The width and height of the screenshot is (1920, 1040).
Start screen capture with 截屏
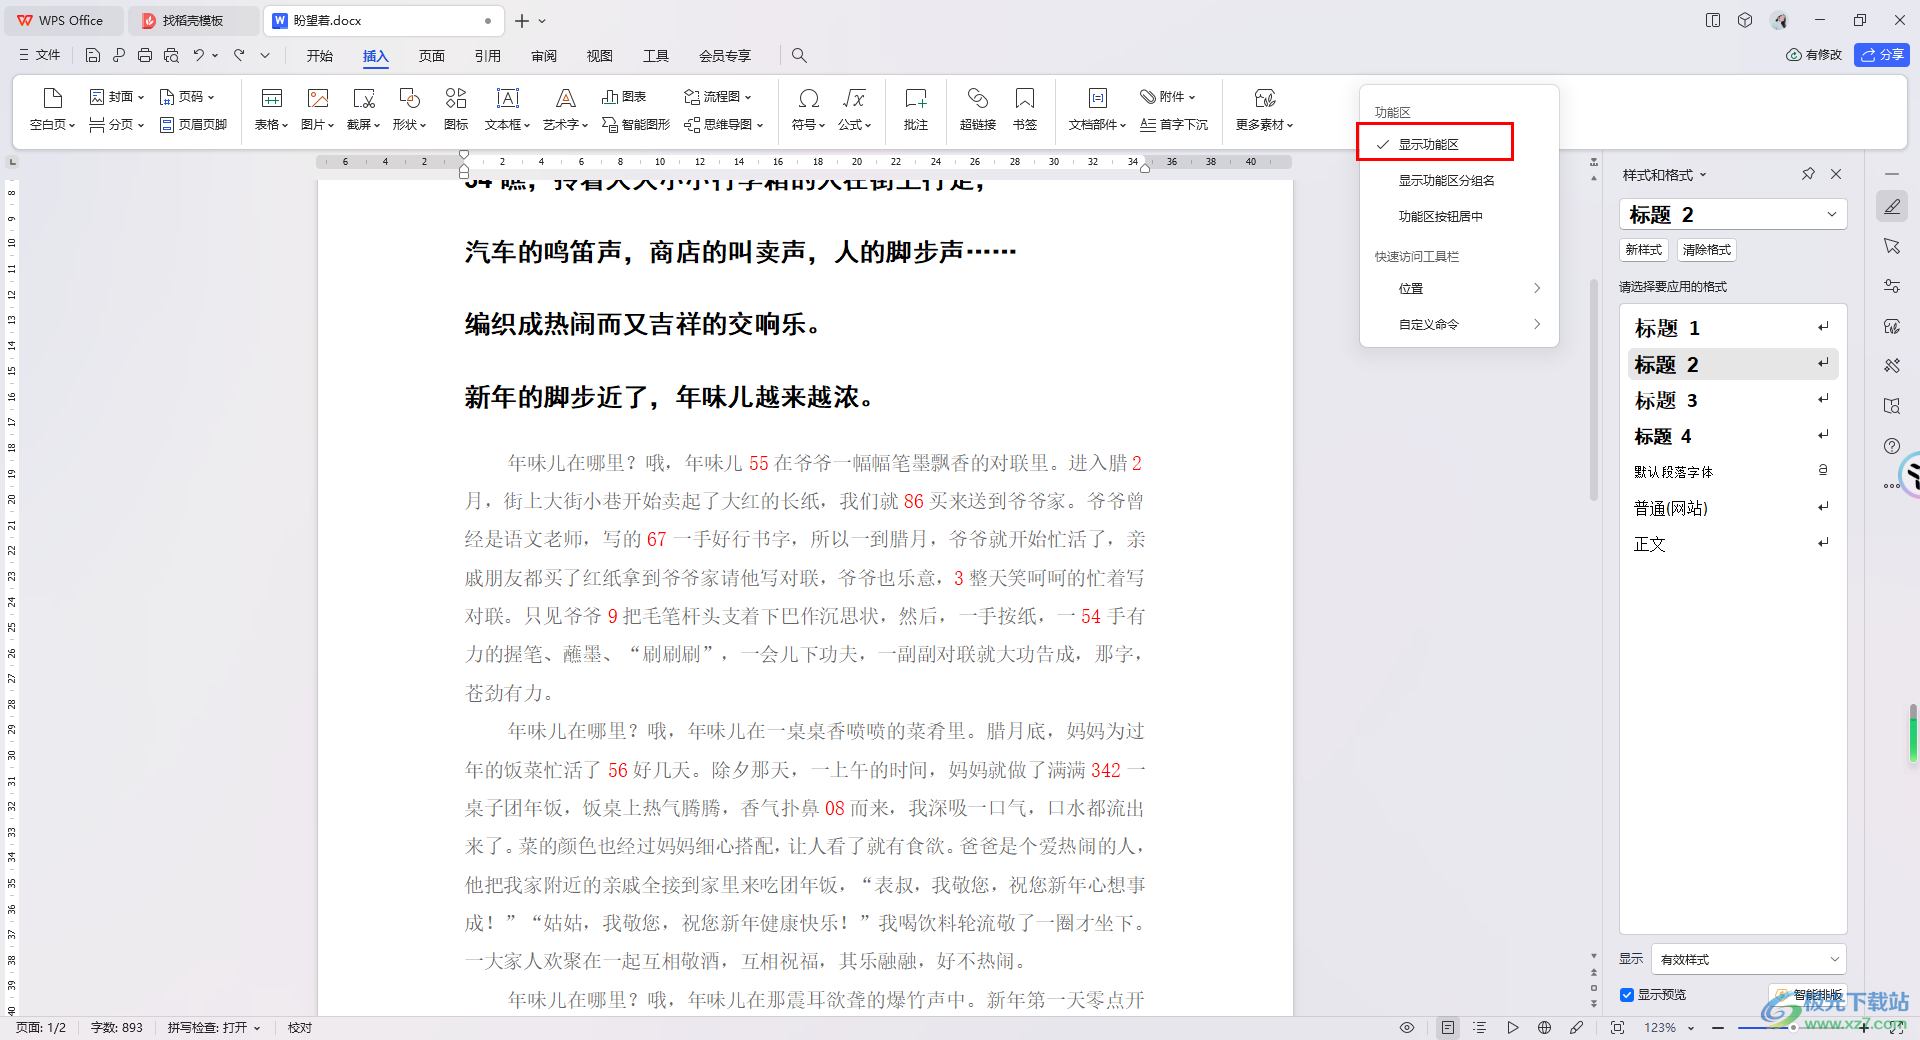(363, 109)
